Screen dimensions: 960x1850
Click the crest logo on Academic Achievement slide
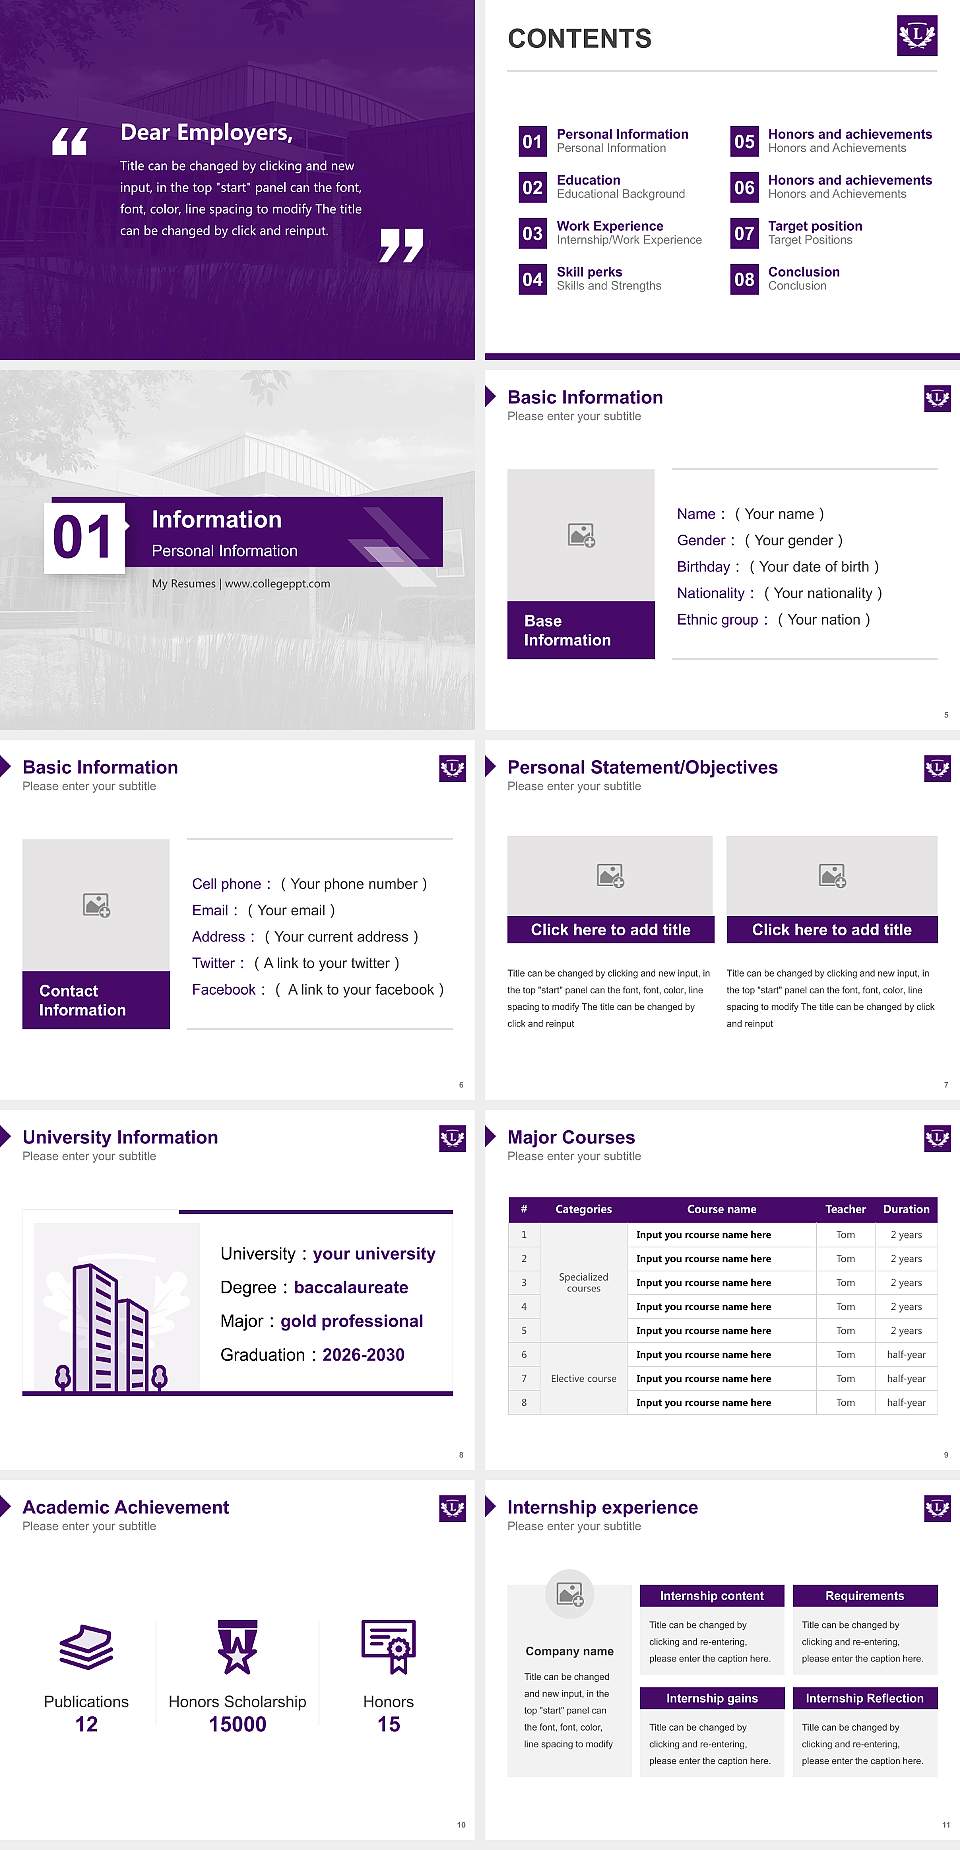coord(453,1508)
